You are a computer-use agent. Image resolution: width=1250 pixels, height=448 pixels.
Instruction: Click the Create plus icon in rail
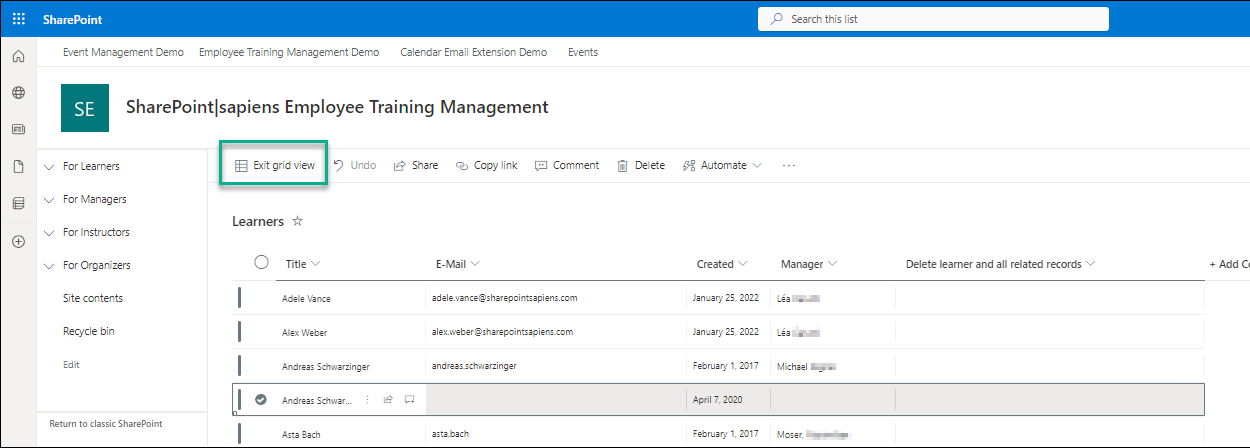pyautogui.click(x=18, y=241)
